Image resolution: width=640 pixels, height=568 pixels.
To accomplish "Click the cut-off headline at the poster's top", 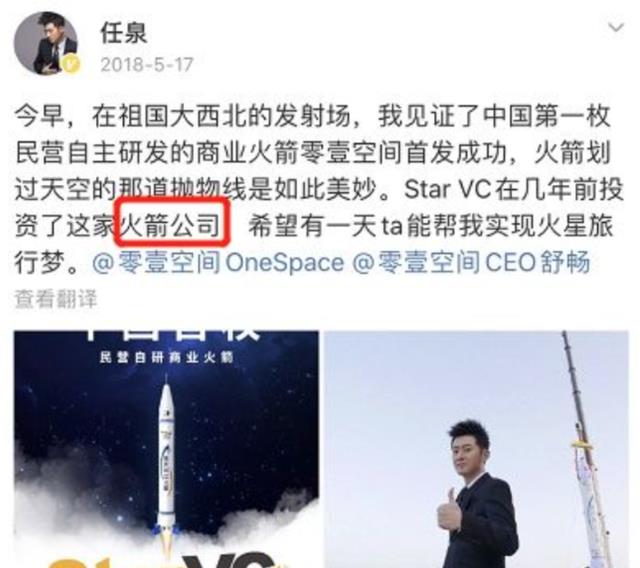I will [171, 335].
